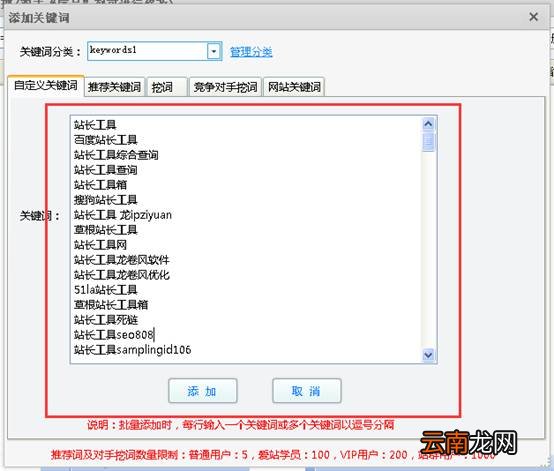
Task: Click the keywords1 text in category box
Action: click(x=113, y=50)
